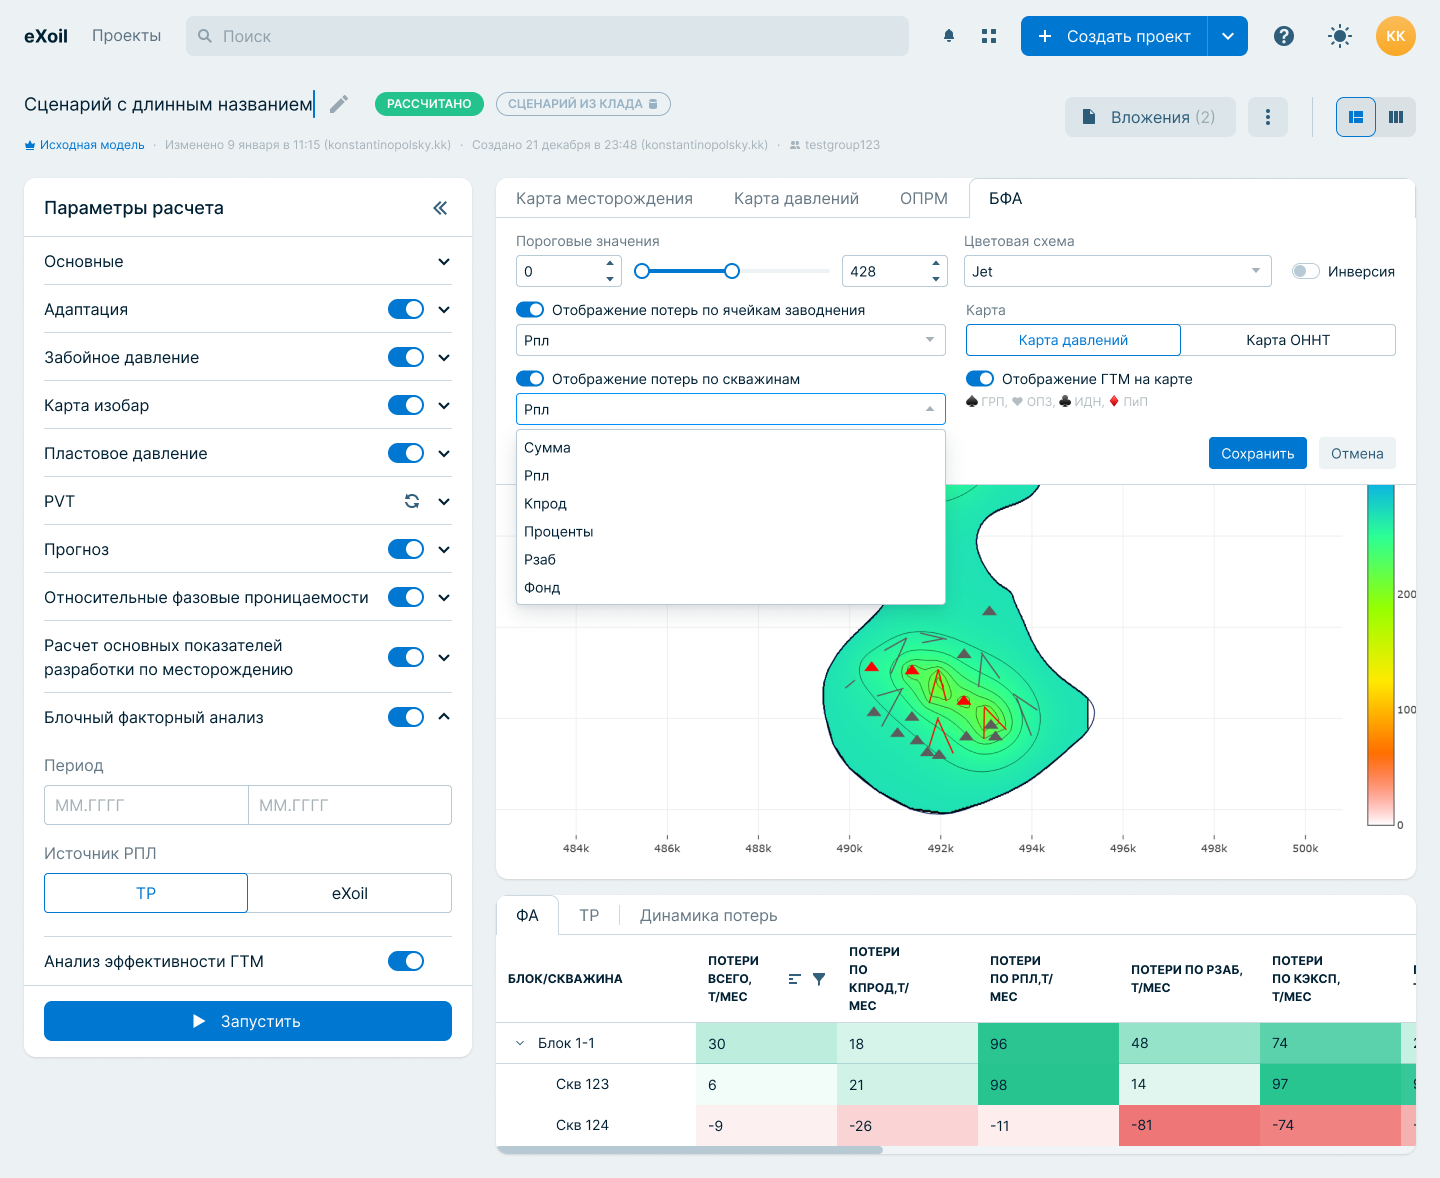Click the Сохранить button
The image size is (1440, 1178).
point(1257,453)
